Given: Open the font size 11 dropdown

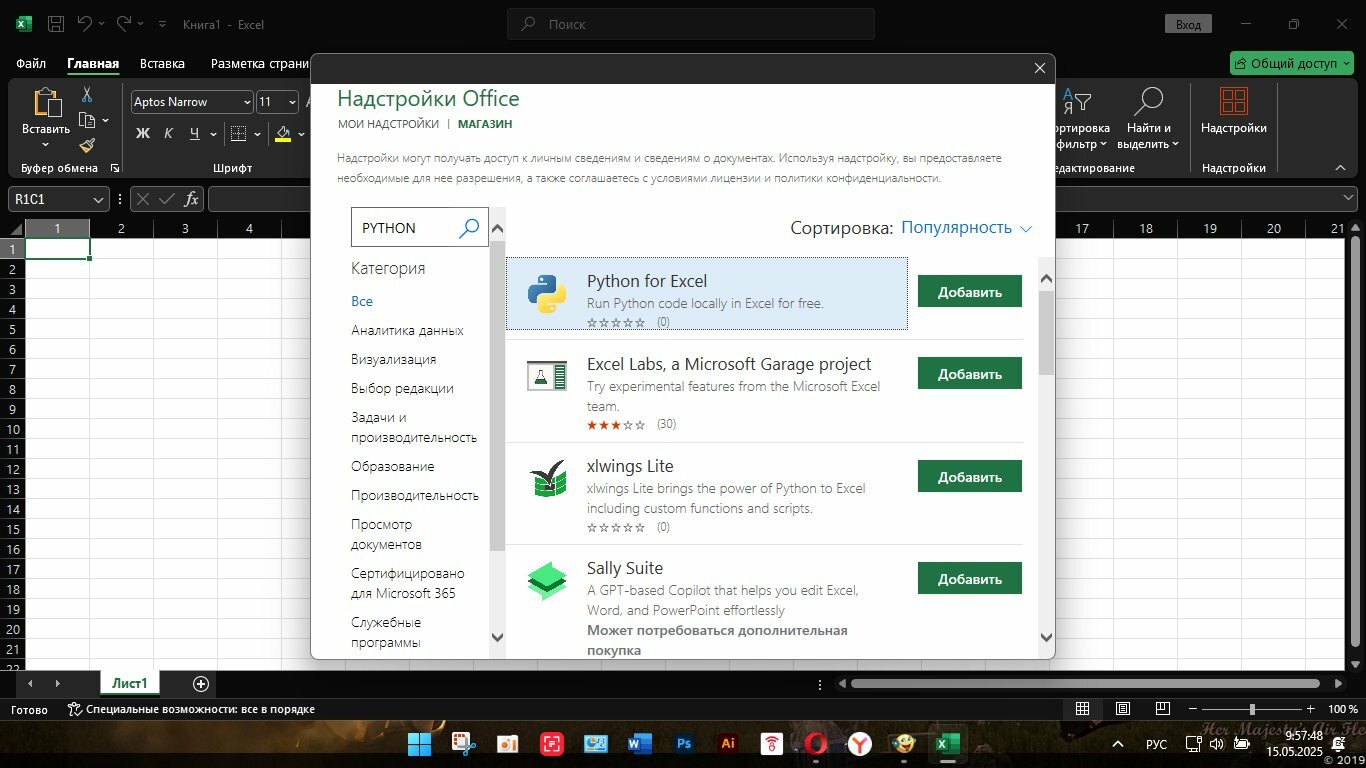Looking at the screenshot, I should tap(292, 102).
